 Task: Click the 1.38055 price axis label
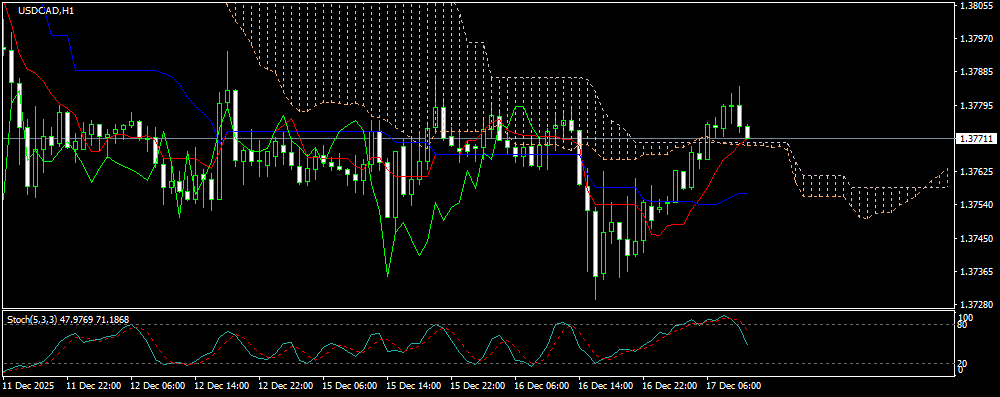[x=977, y=5]
